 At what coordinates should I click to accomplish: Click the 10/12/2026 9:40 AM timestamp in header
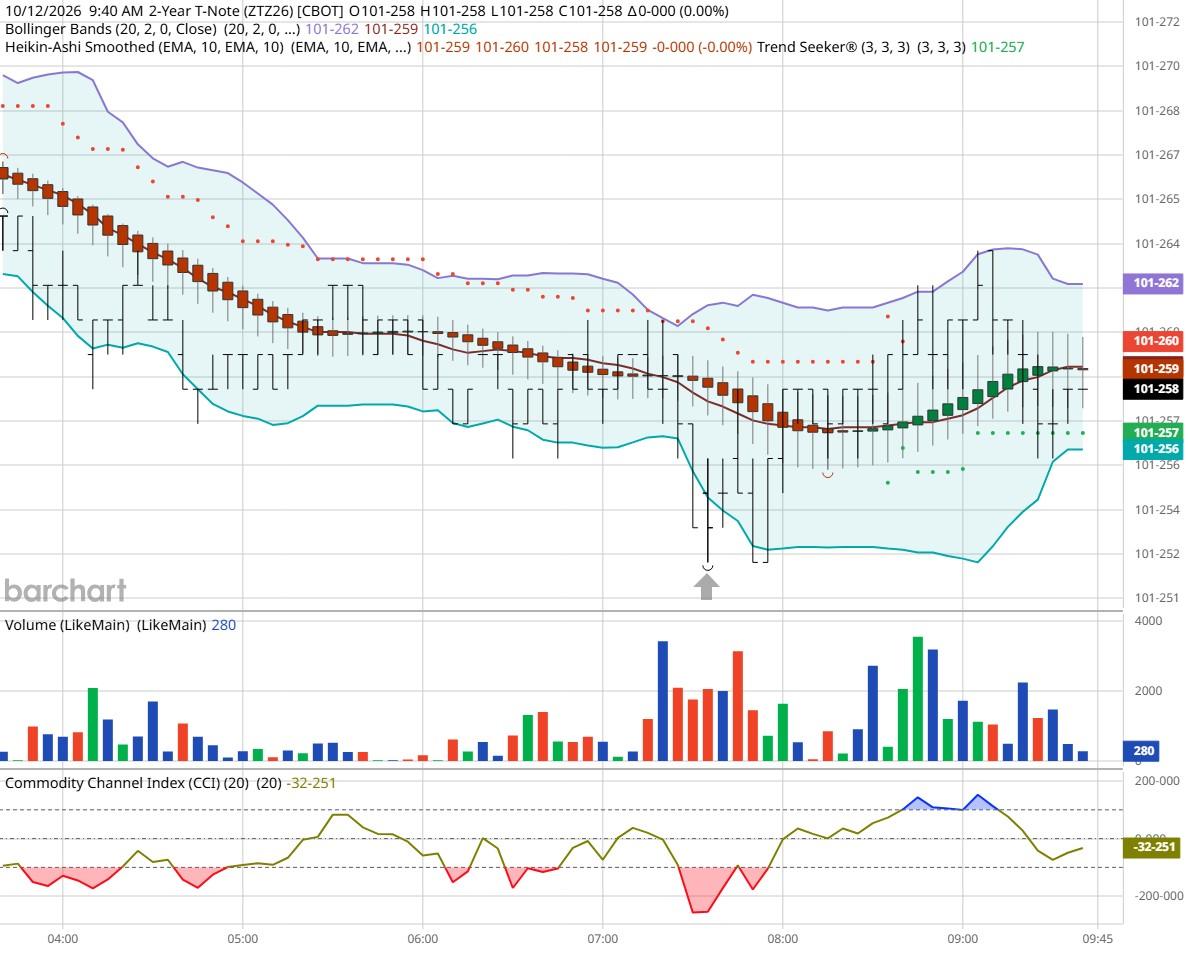click(x=73, y=11)
